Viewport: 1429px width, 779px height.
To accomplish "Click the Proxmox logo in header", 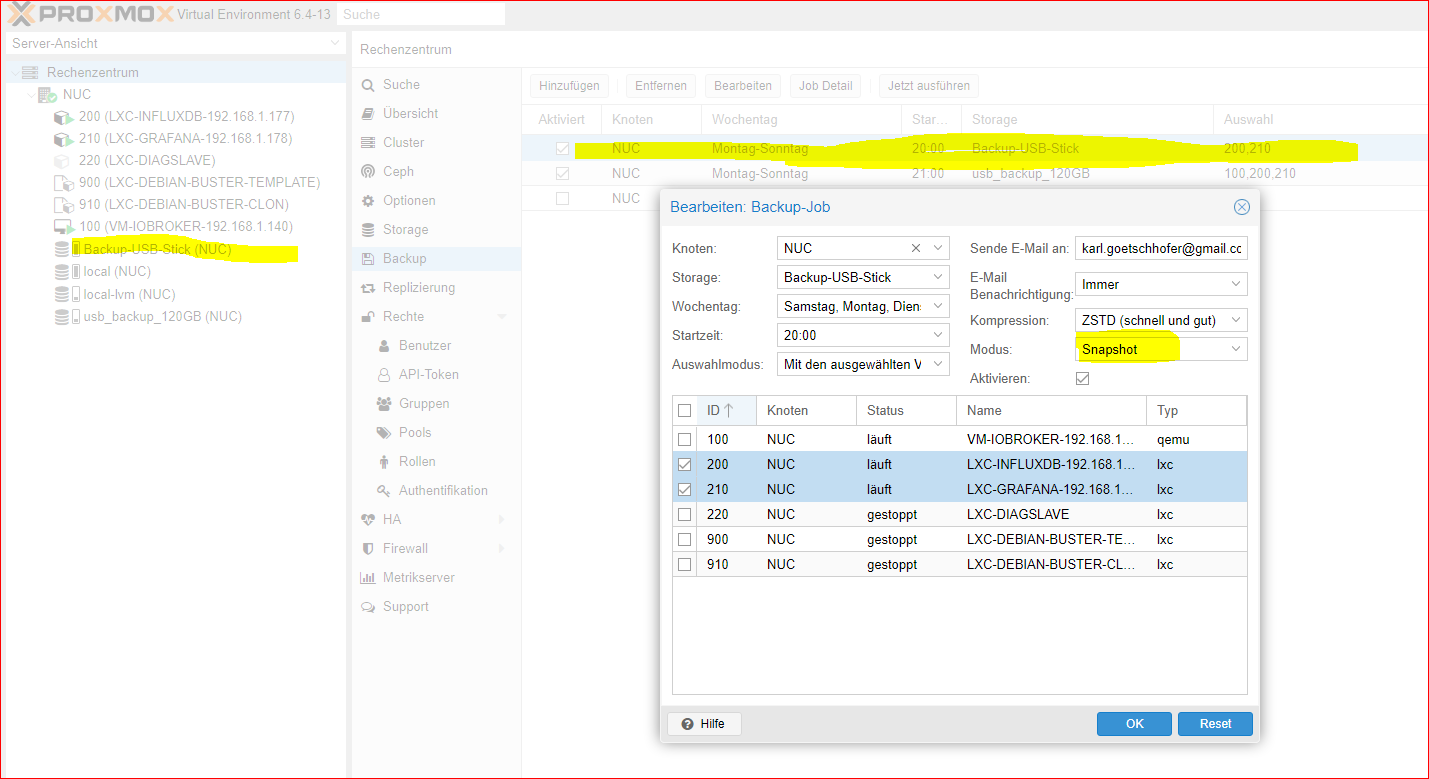I will (x=90, y=15).
